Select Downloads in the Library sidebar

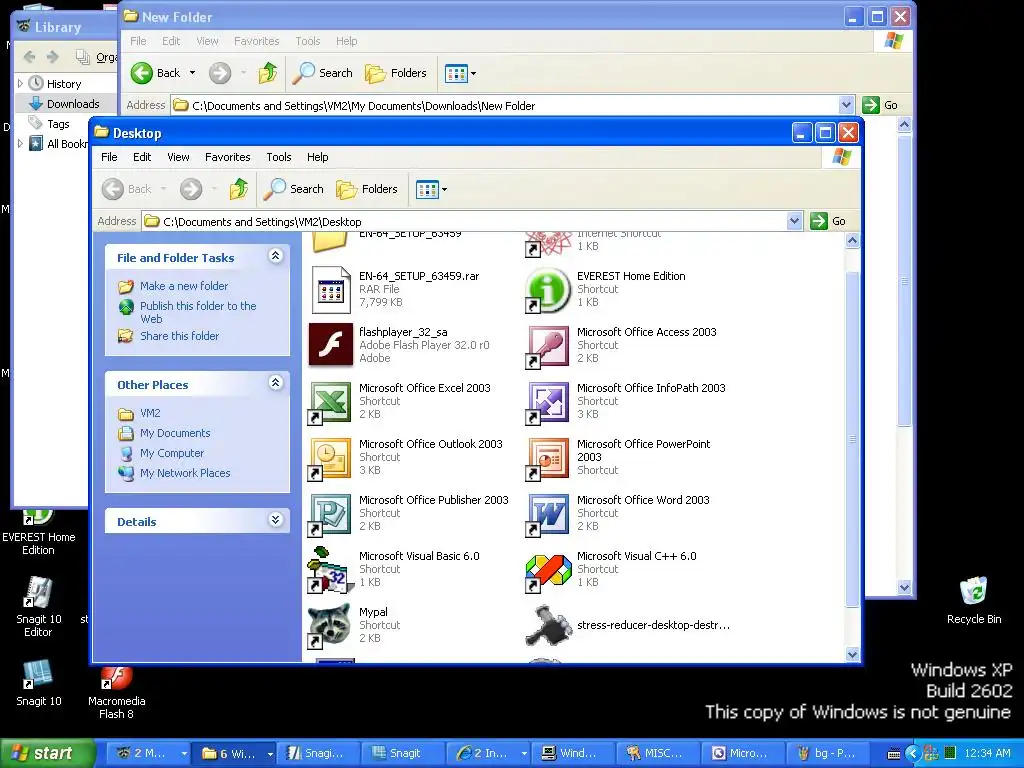click(x=73, y=104)
